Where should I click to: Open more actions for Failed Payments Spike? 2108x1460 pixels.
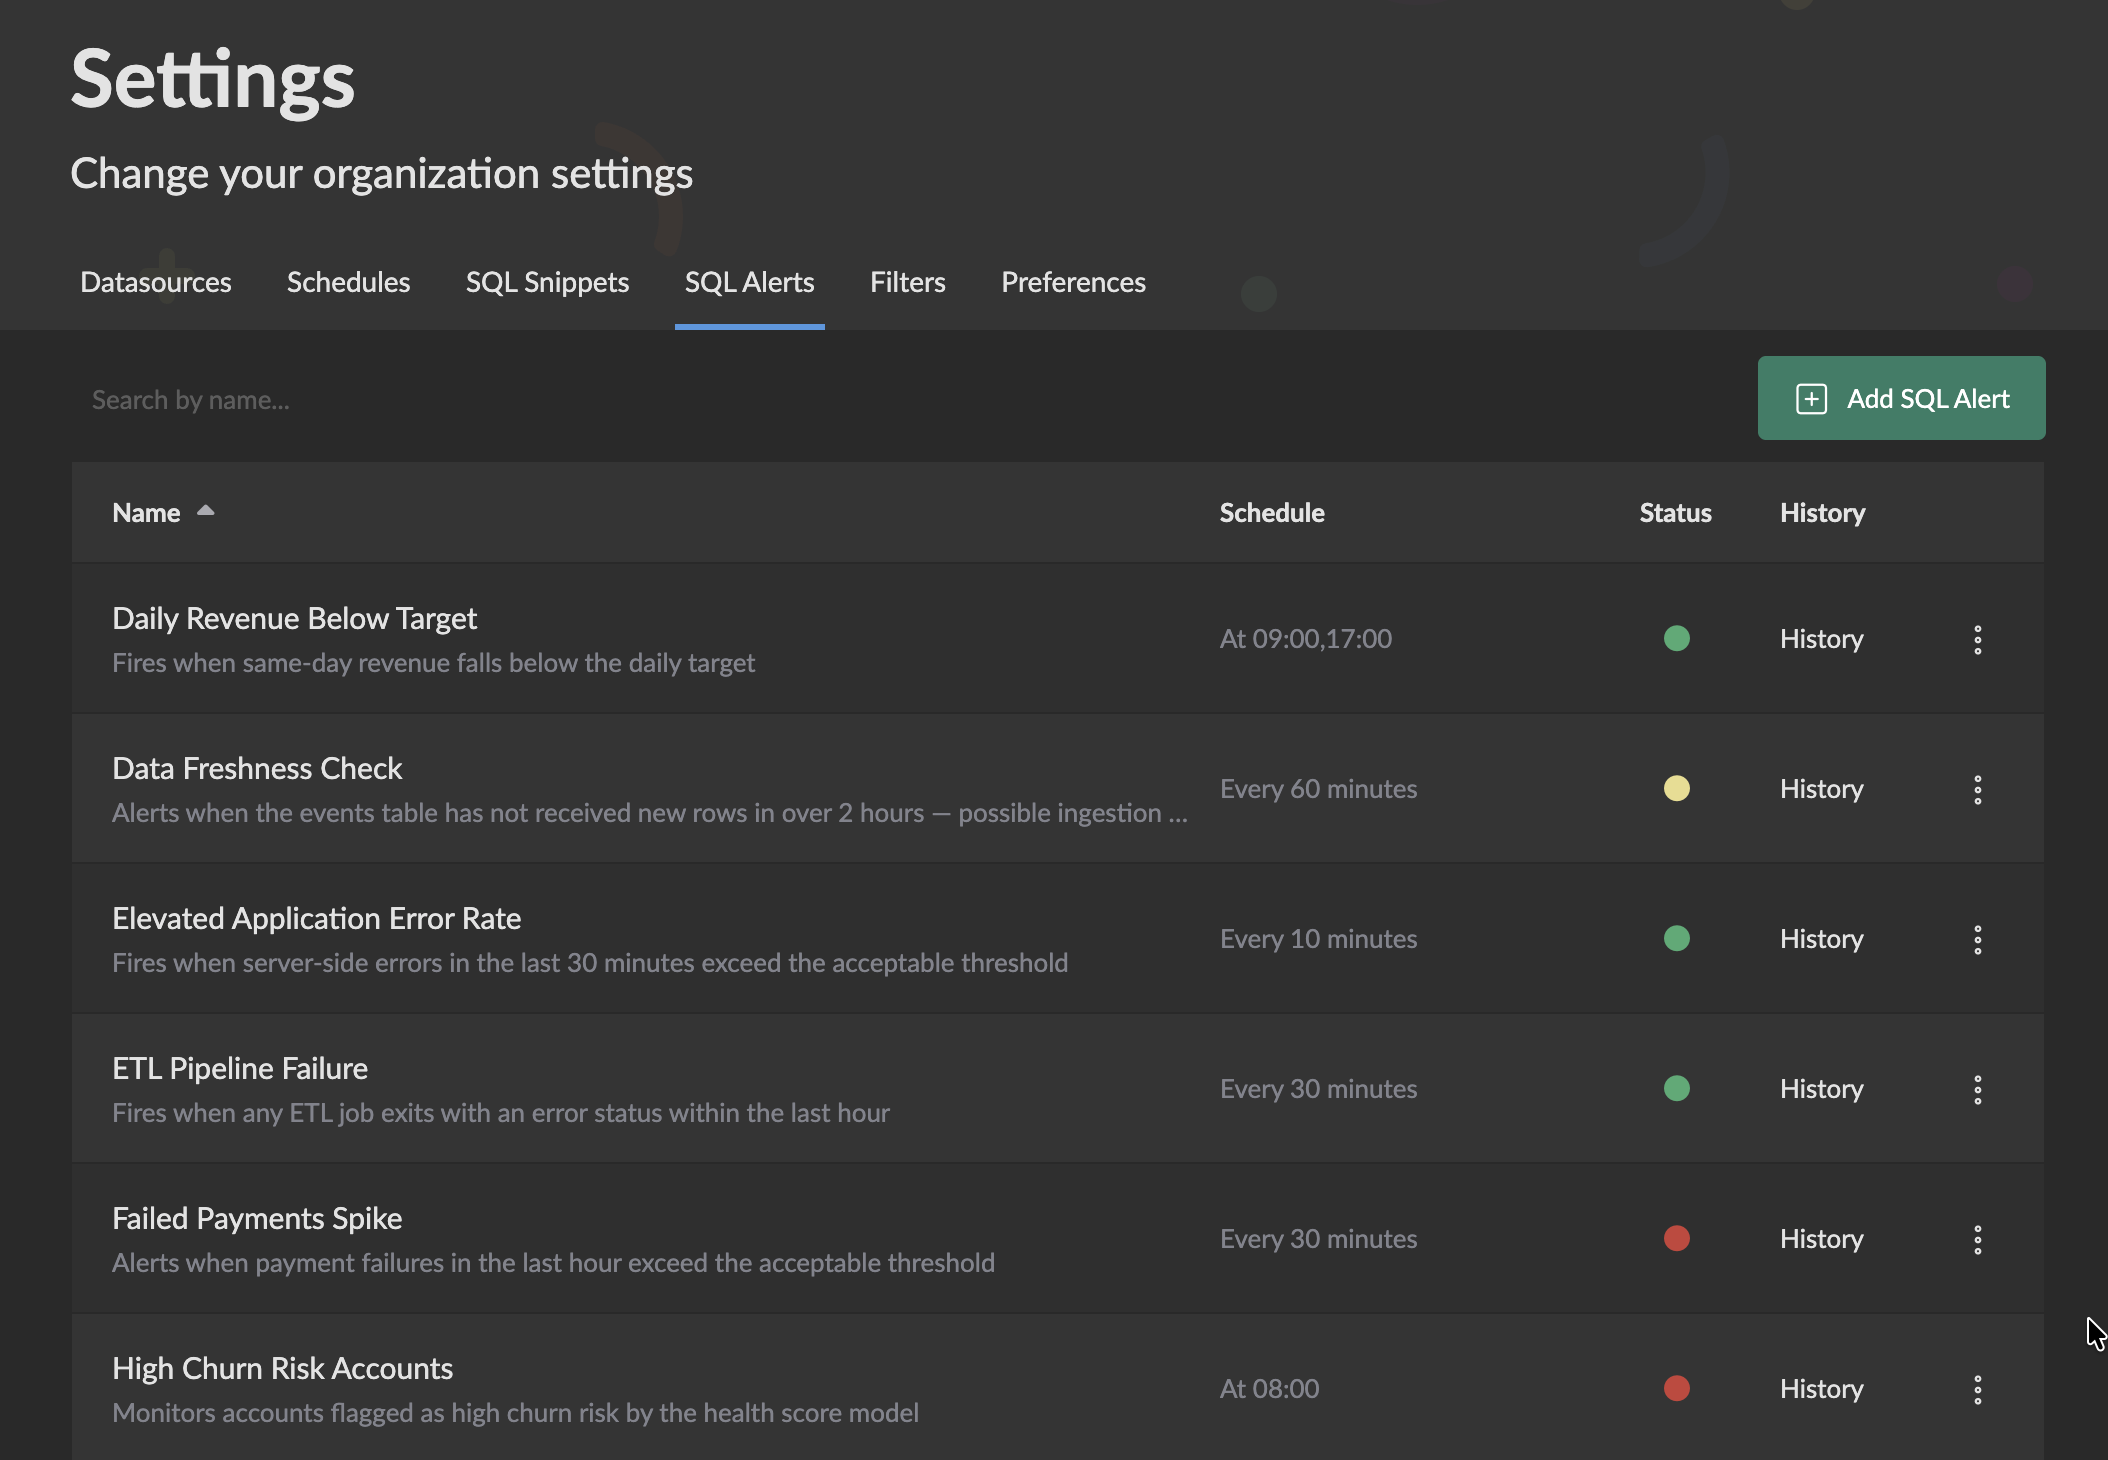tap(1977, 1239)
